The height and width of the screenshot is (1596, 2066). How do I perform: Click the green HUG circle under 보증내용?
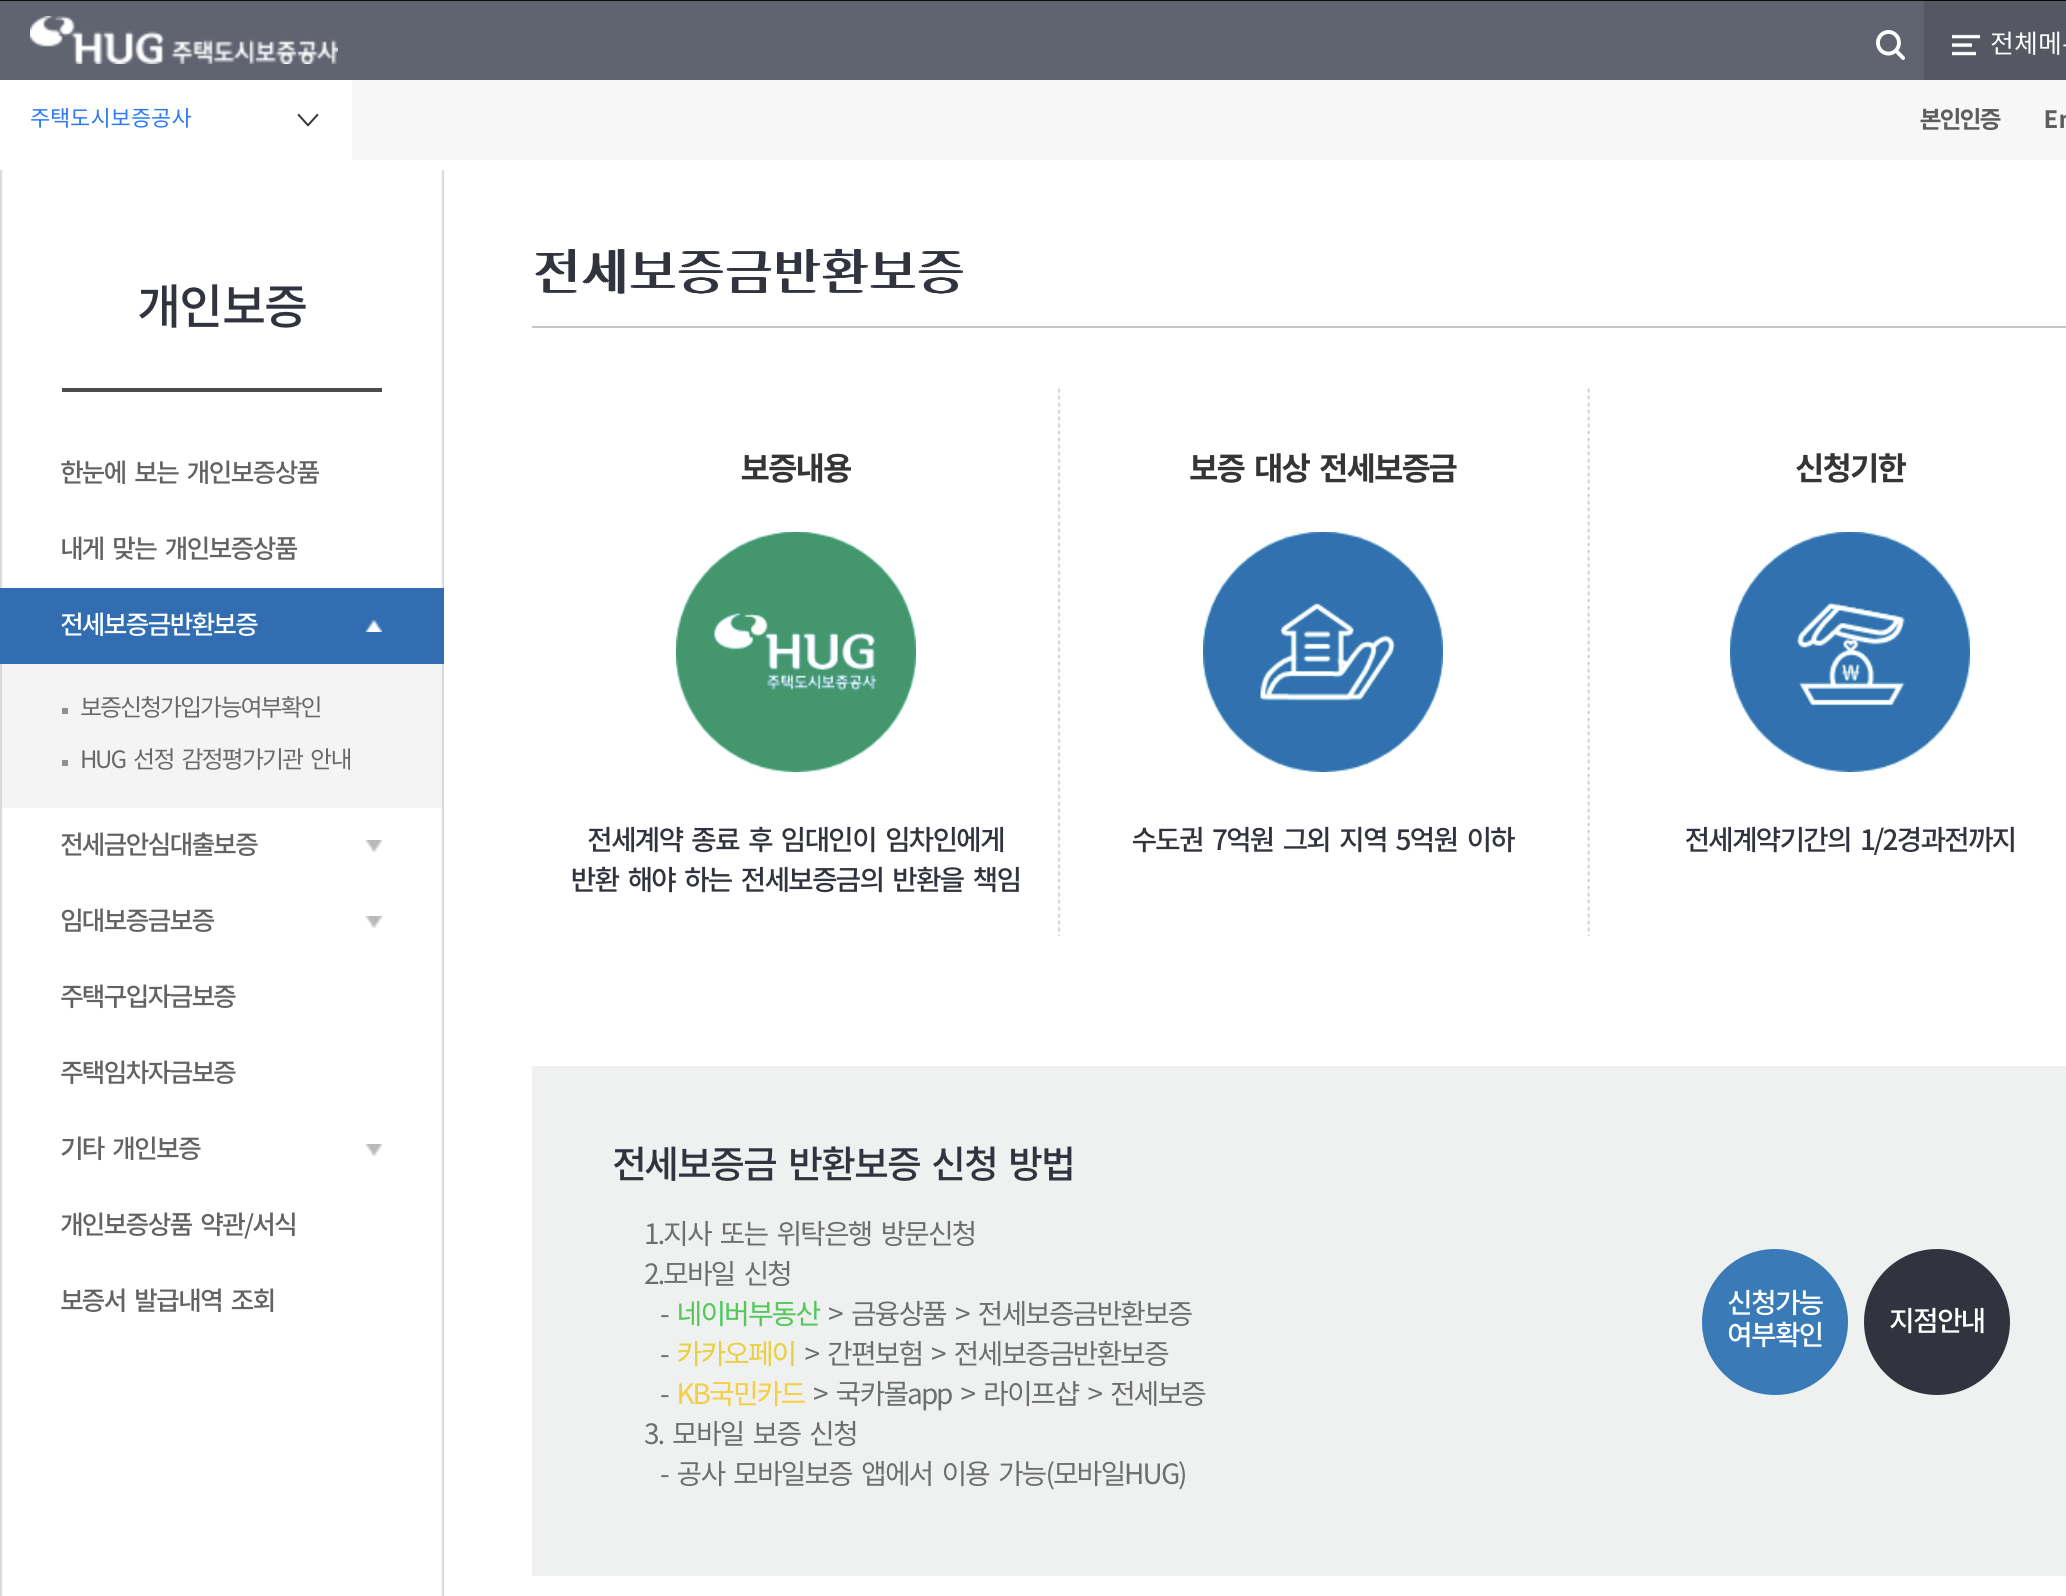tap(795, 652)
